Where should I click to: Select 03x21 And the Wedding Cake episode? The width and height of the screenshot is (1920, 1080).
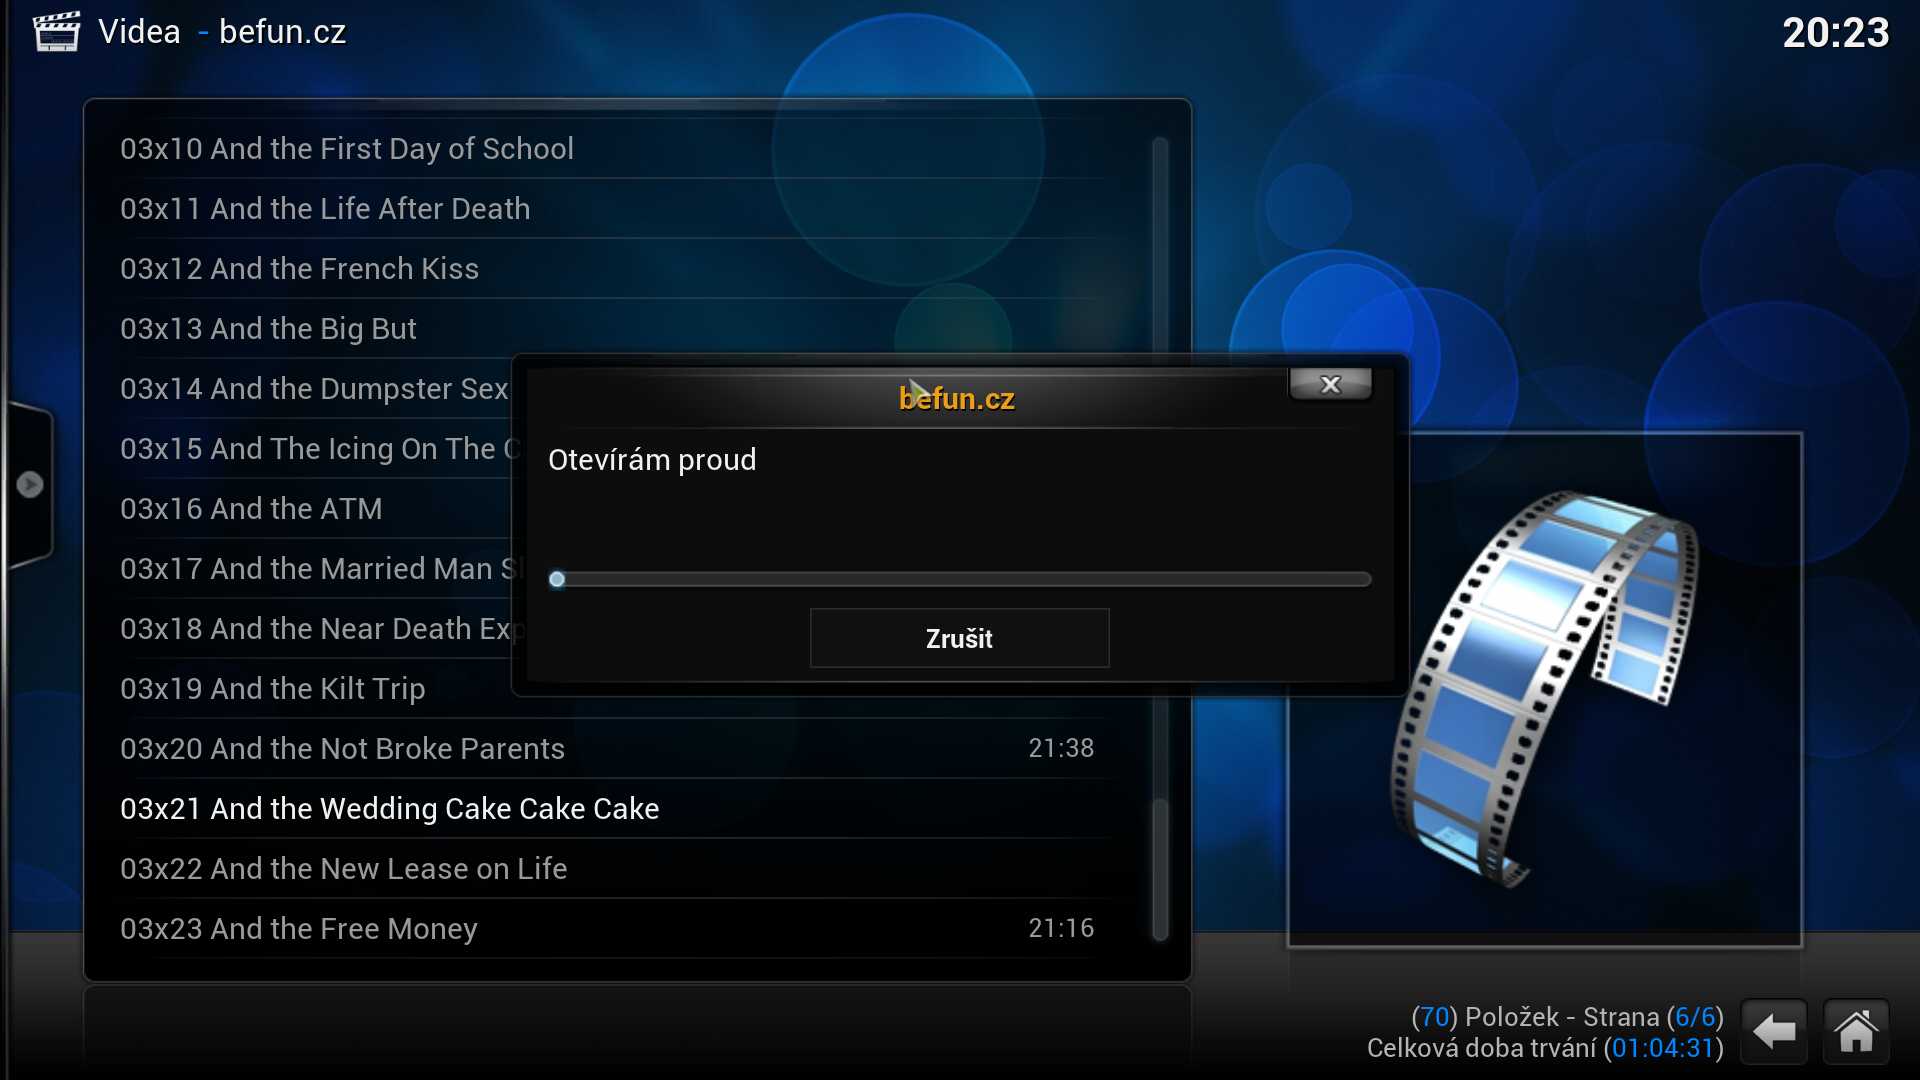tap(389, 809)
